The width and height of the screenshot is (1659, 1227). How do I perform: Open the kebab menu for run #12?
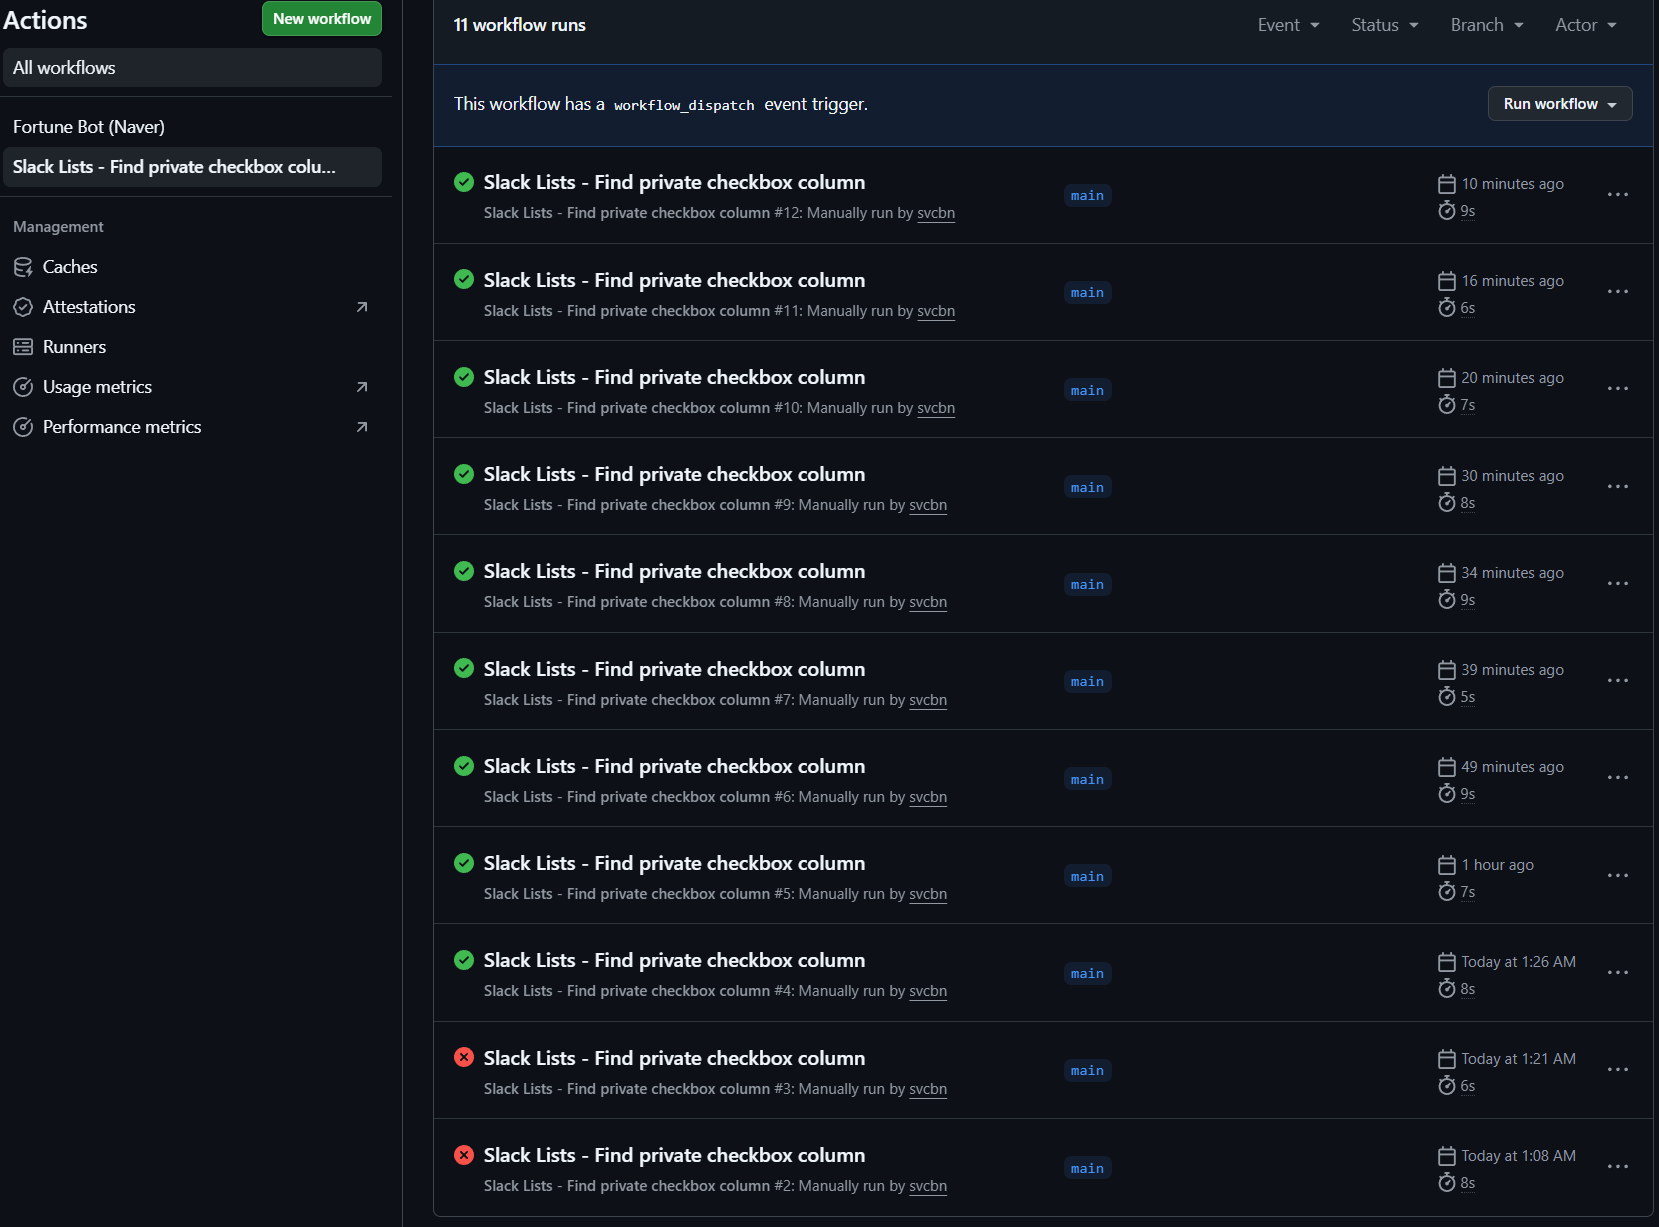click(1617, 195)
